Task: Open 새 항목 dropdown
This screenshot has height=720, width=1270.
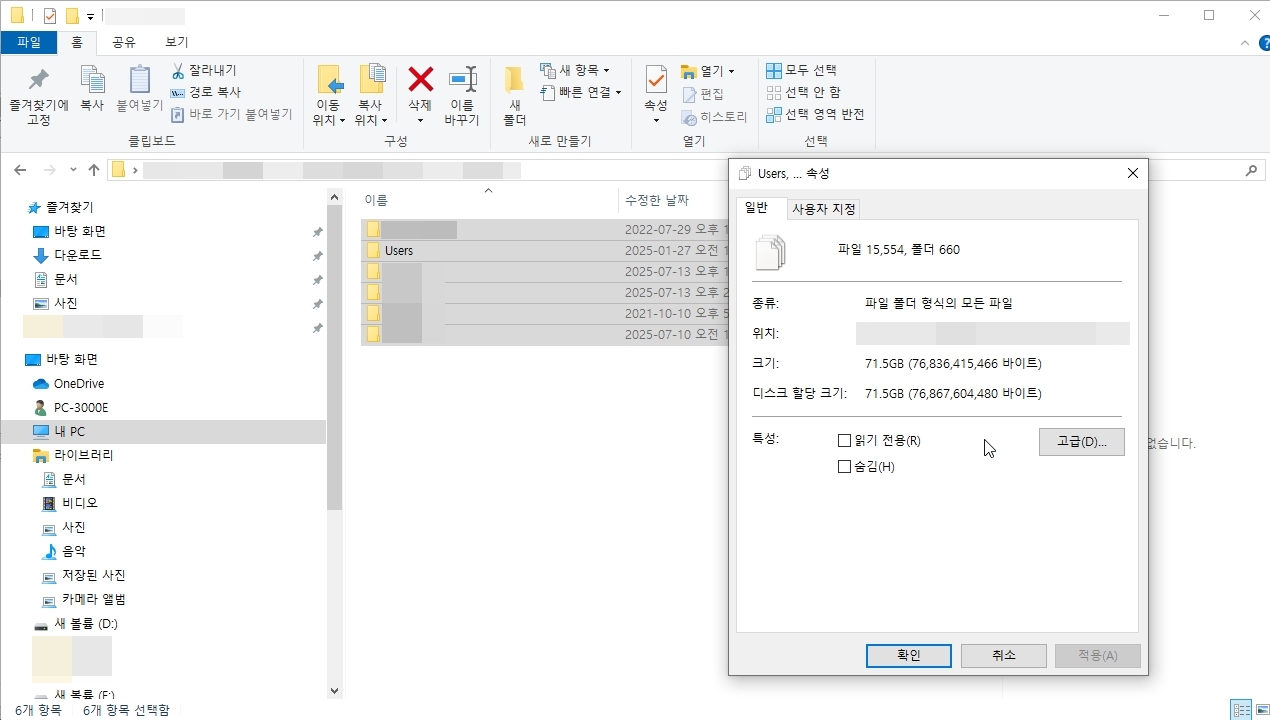Action: pos(575,70)
